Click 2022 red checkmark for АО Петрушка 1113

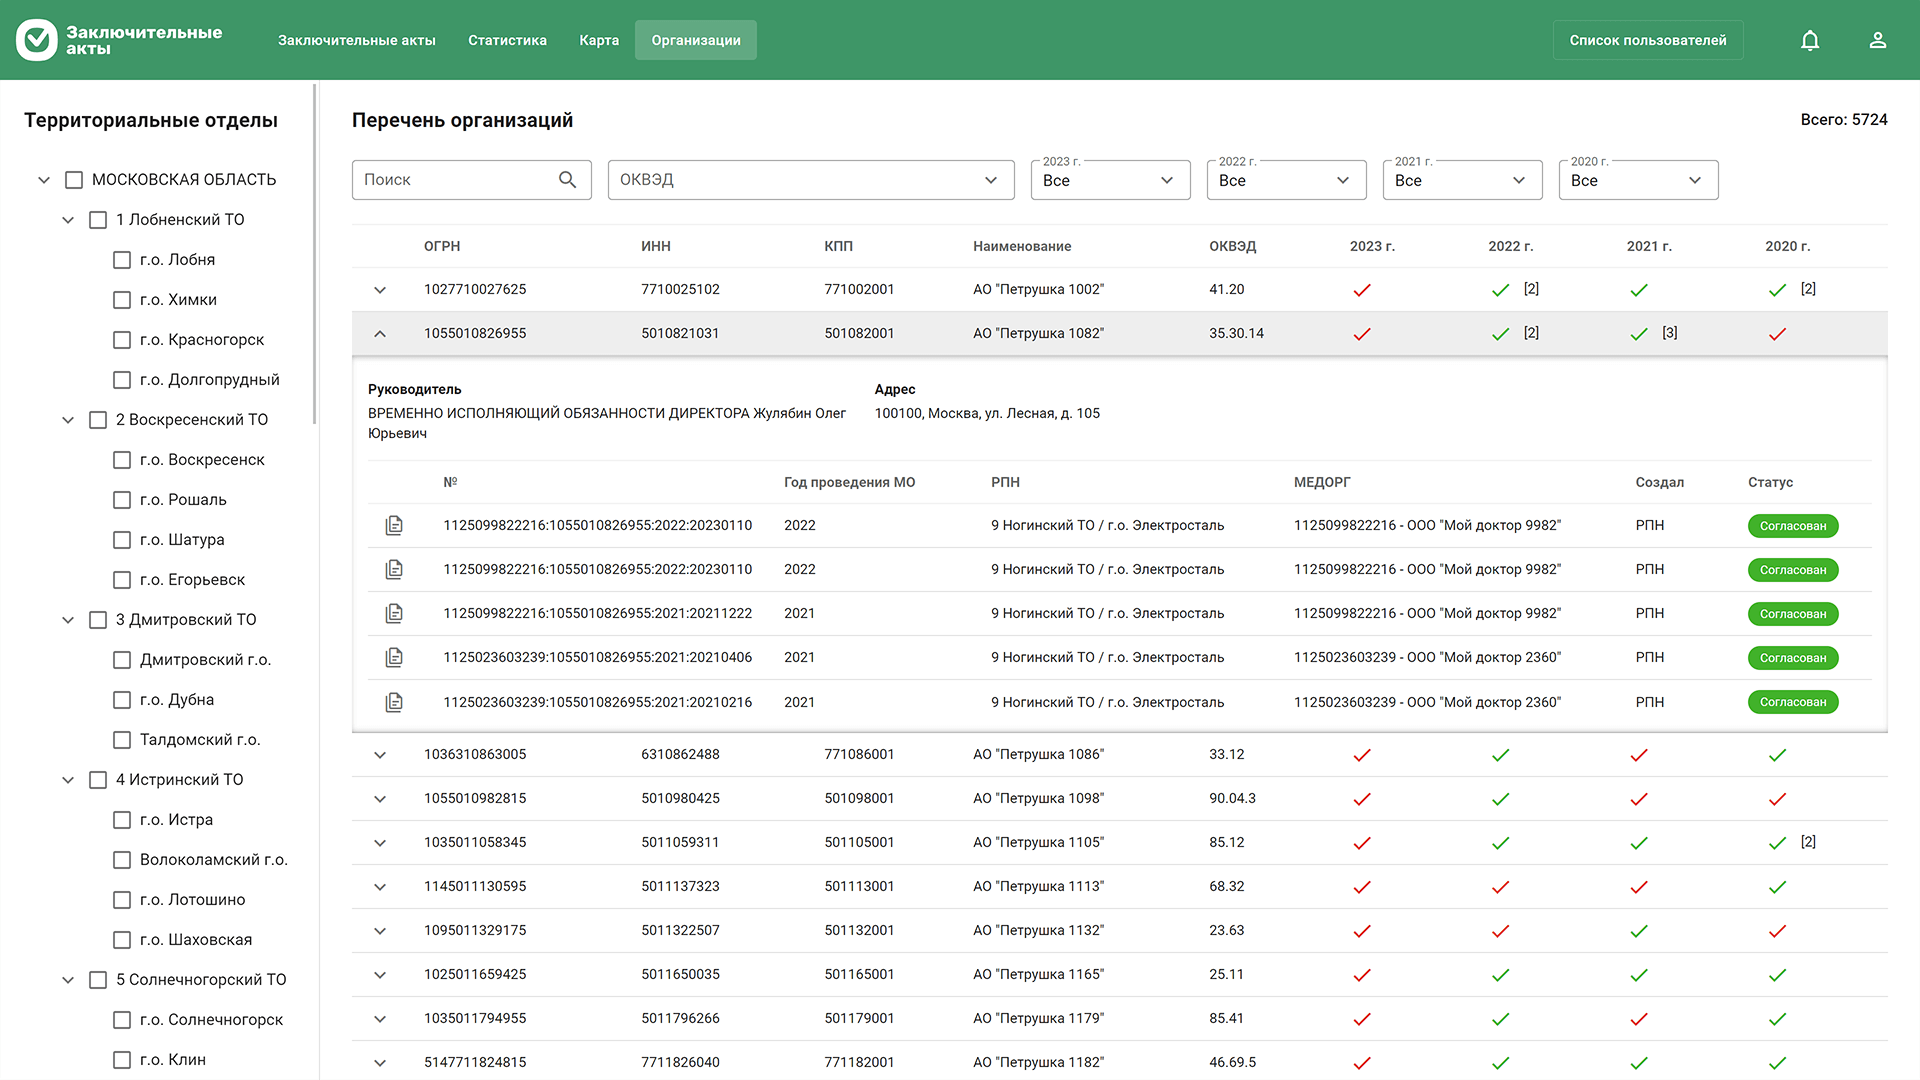1500,887
